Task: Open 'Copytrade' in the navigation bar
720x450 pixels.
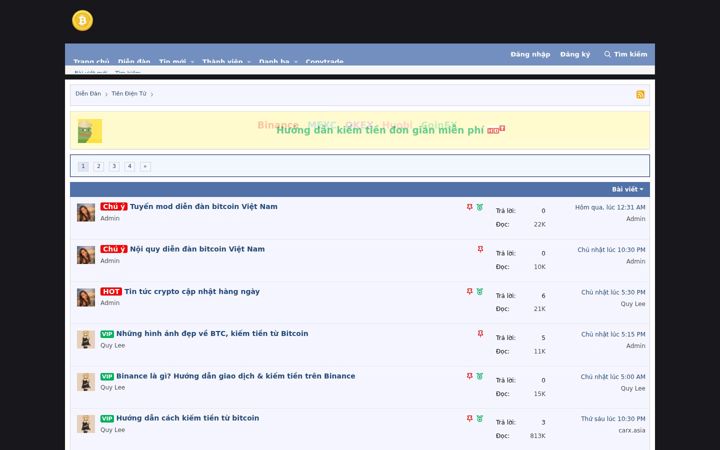Action: pos(325,62)
